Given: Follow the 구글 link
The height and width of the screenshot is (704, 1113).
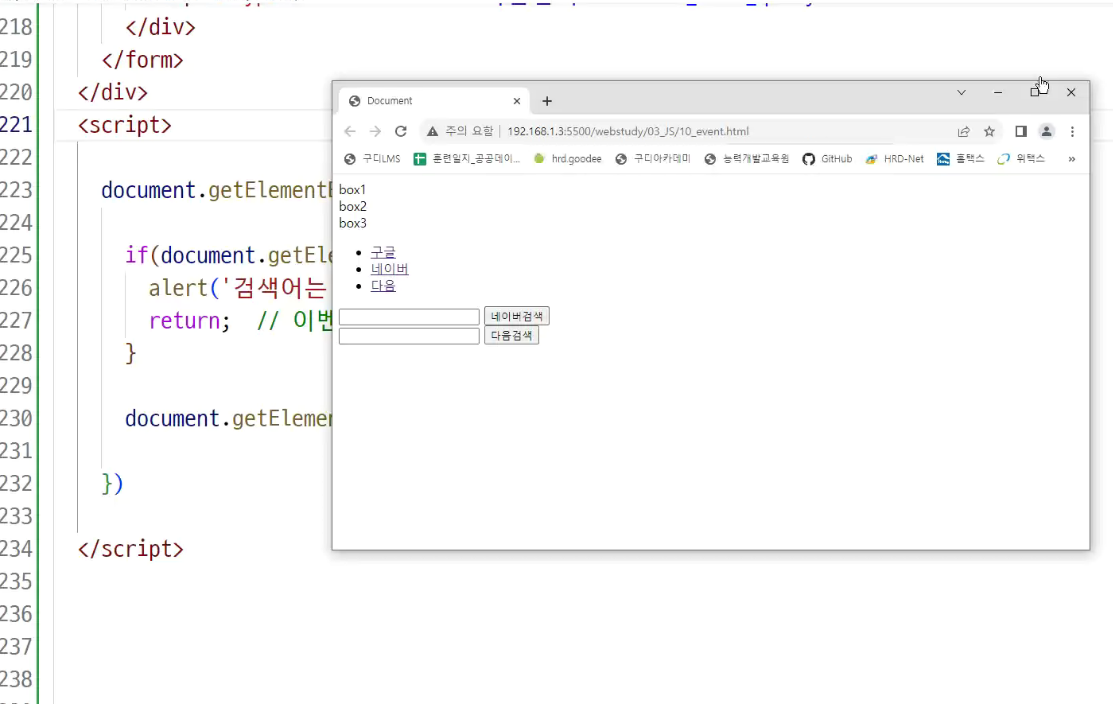Looking at the screenshot, I should (x=383, y=253).
